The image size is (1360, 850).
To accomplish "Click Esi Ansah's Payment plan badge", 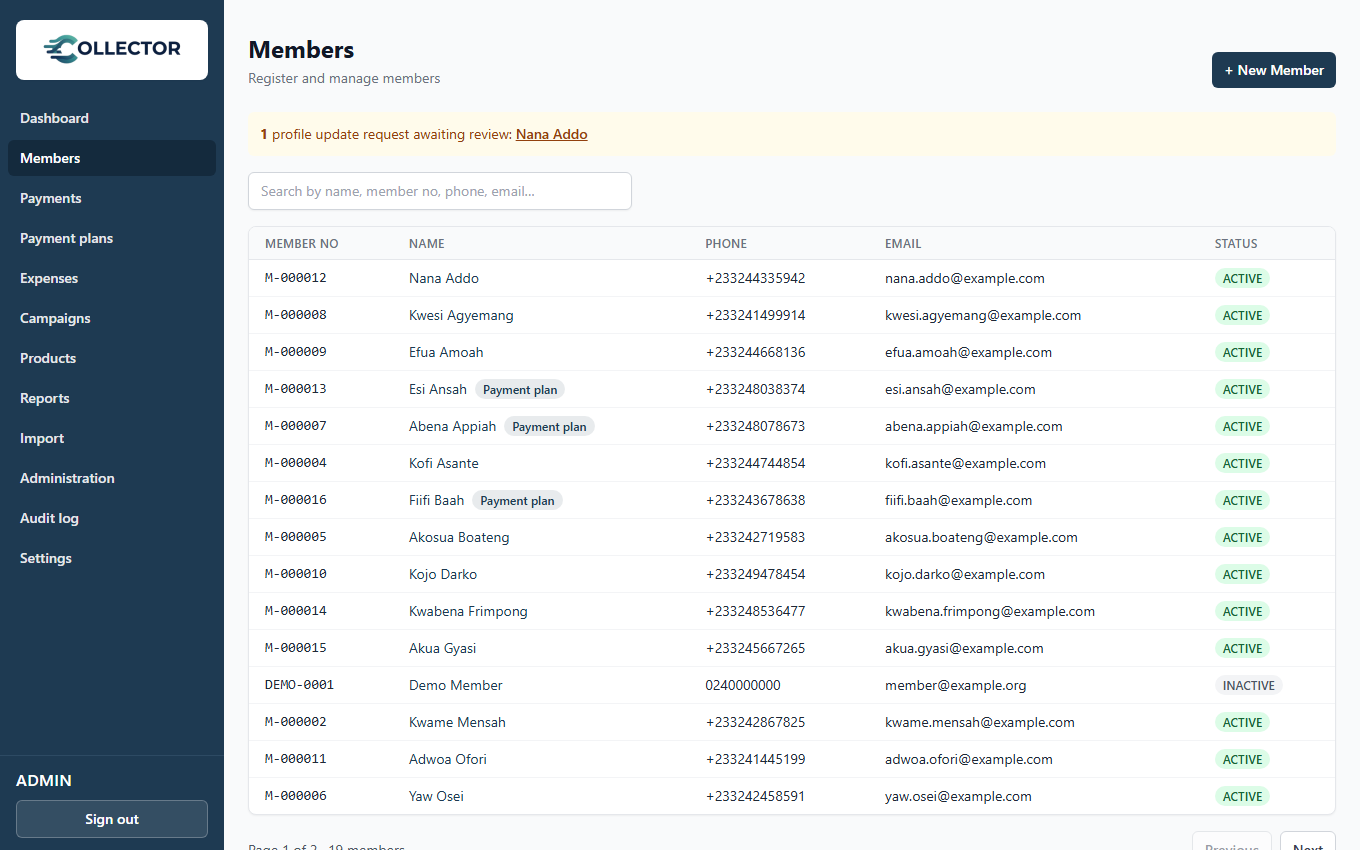I will coord(520,390).
